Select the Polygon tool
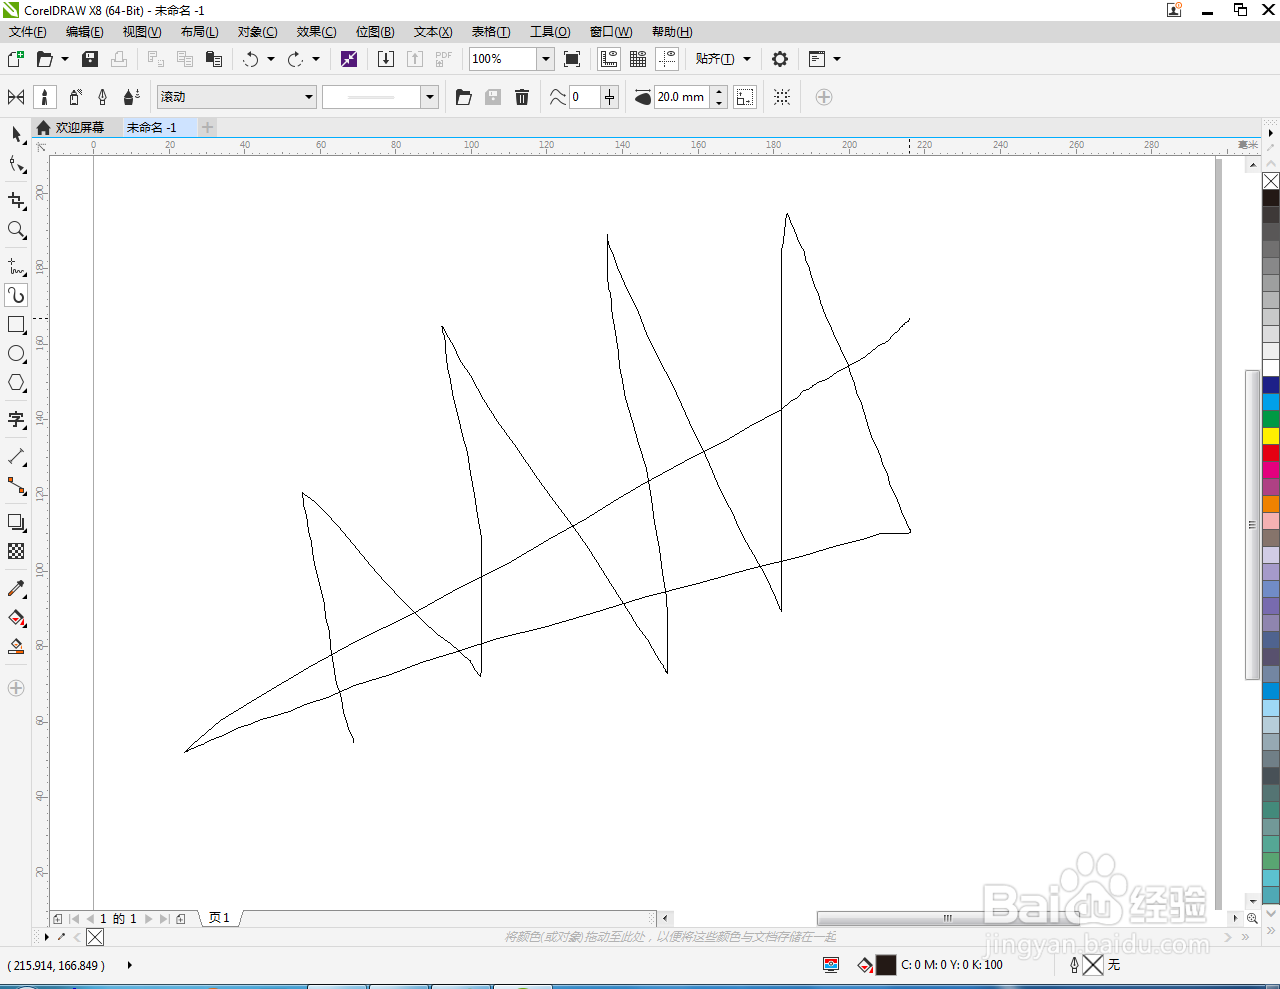This screenshot has height=989, width=1280. [16, 383]
